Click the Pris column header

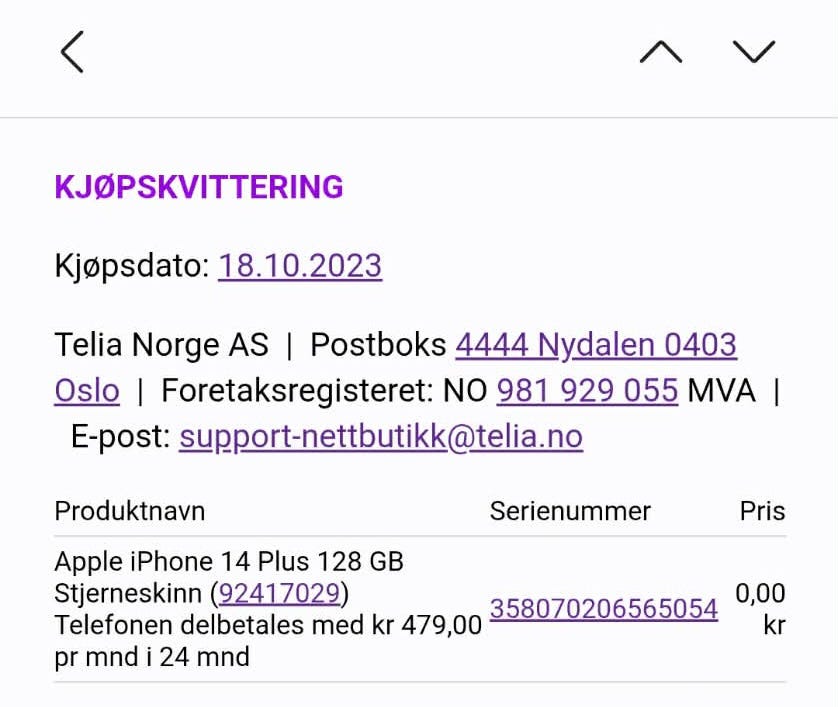coord(762,511)
